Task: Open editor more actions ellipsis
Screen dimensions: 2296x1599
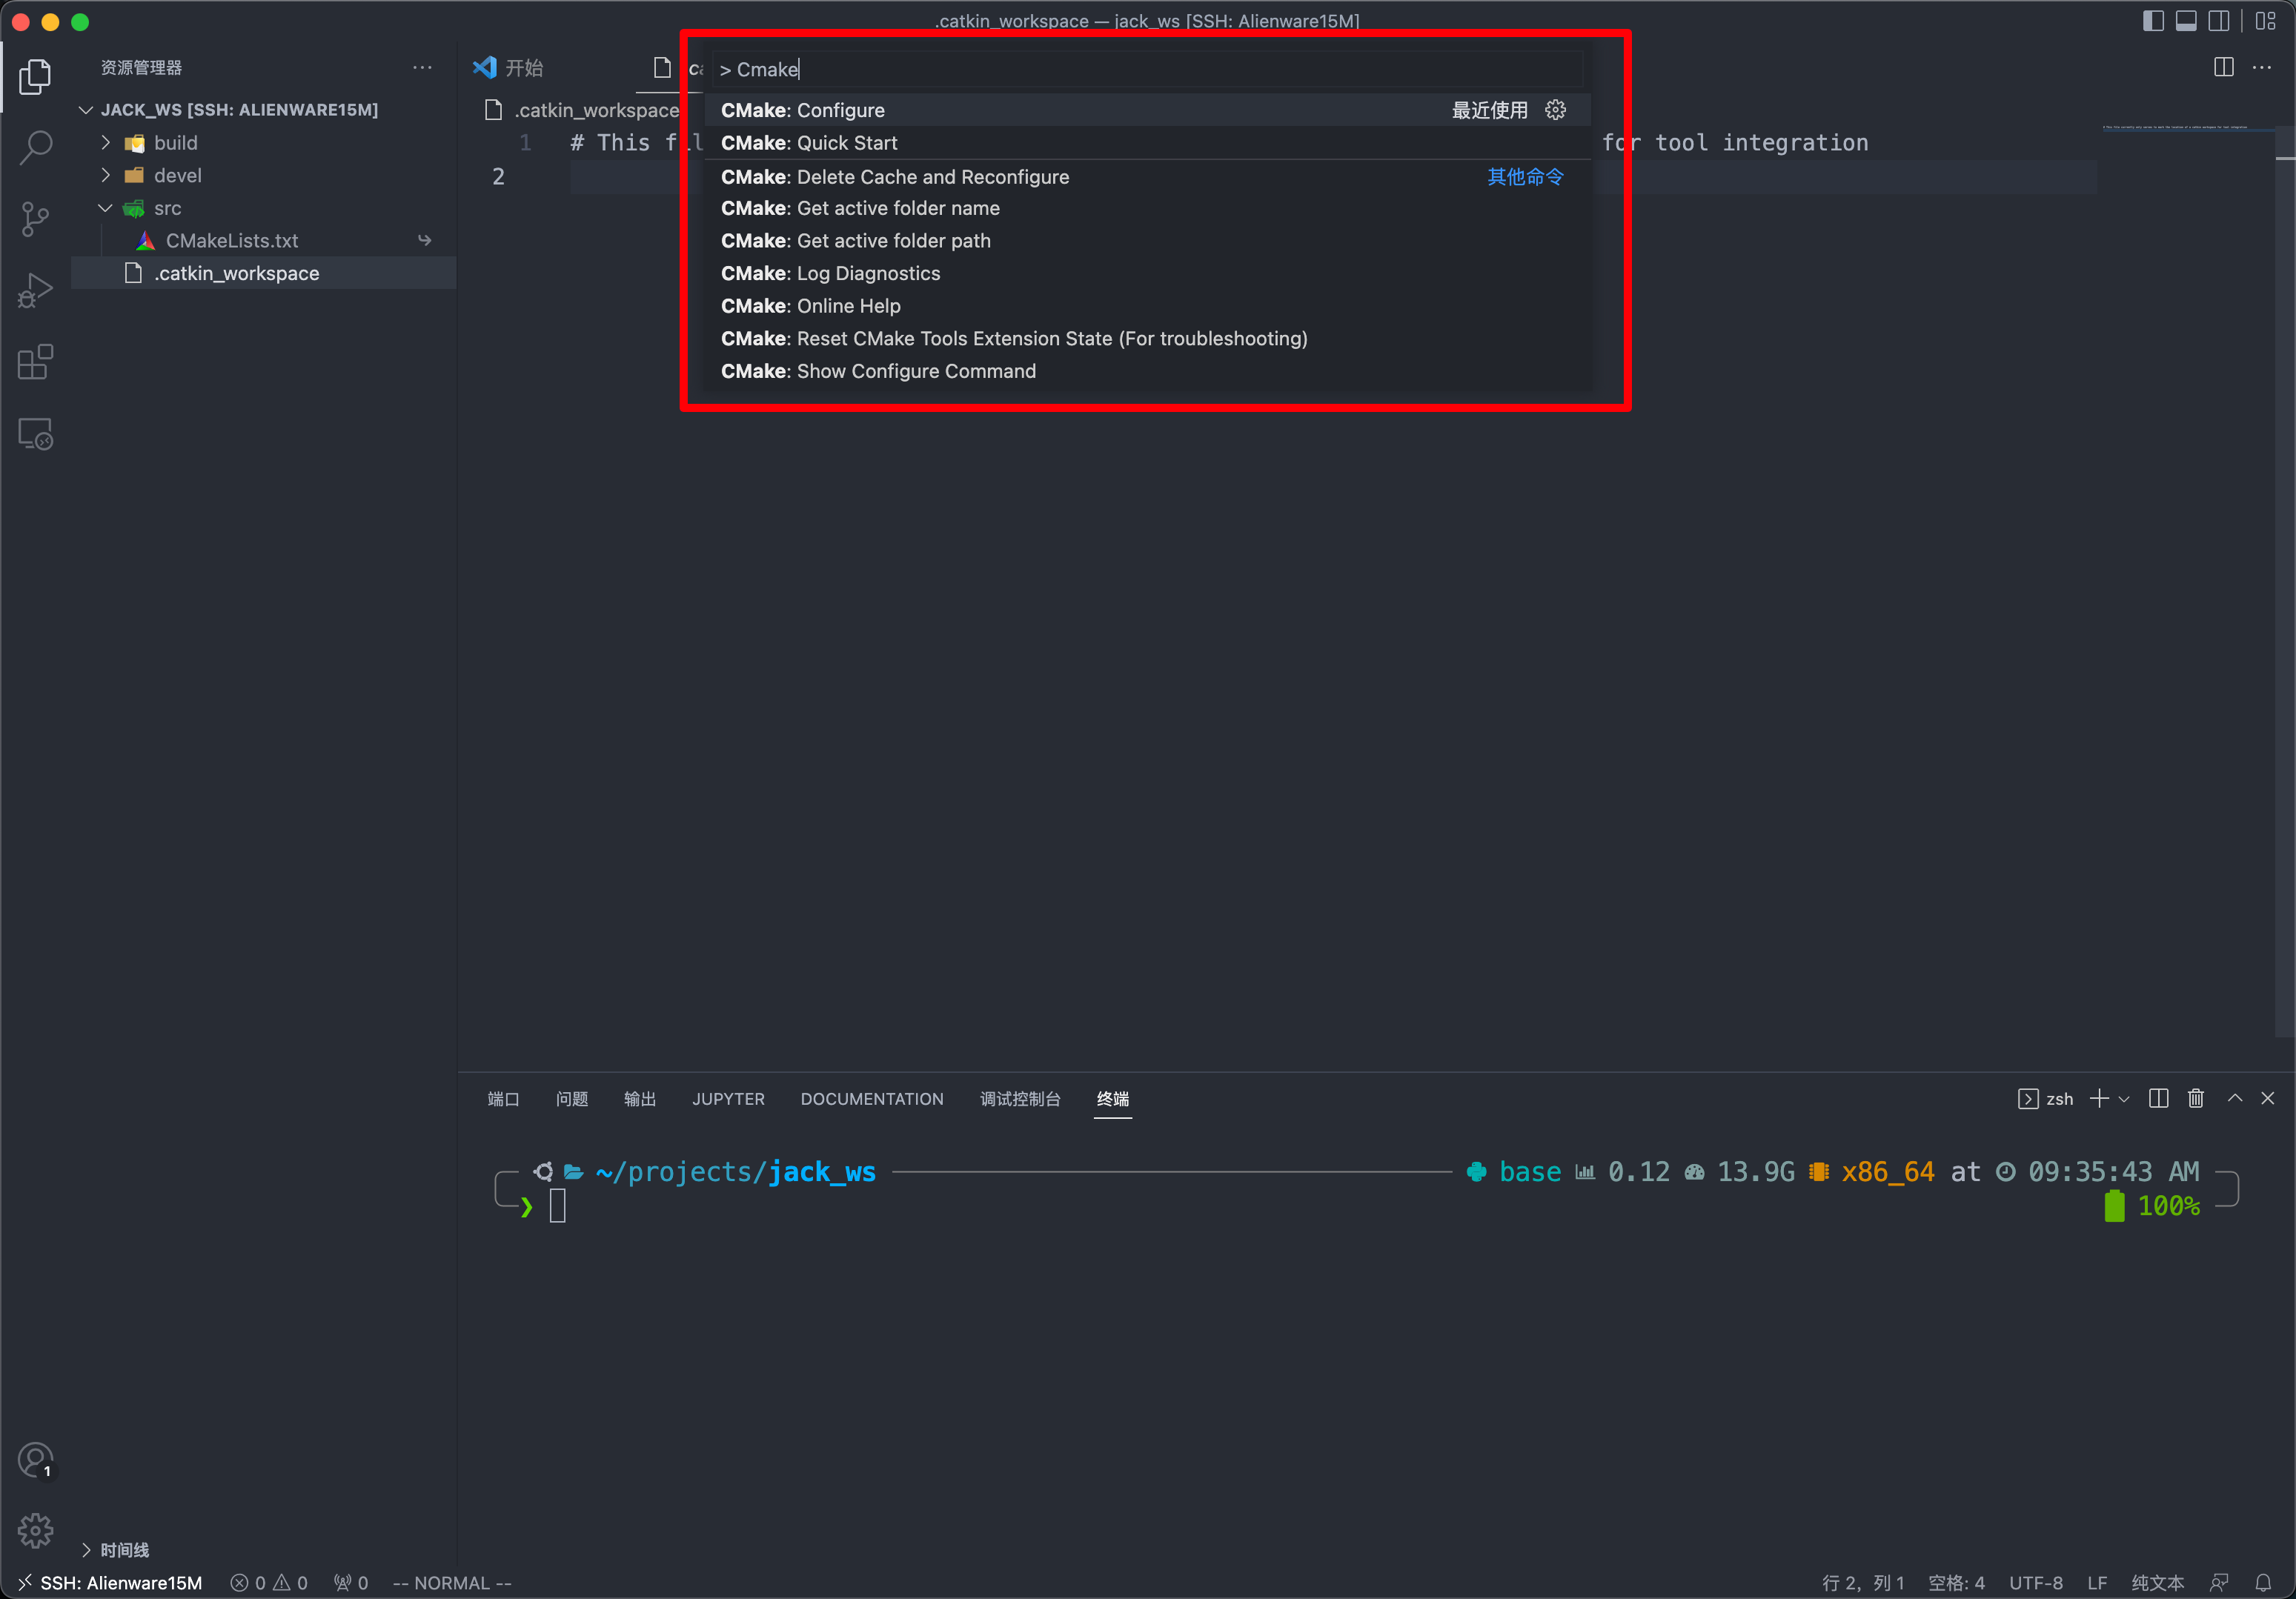Action: tap(2262, 67)
